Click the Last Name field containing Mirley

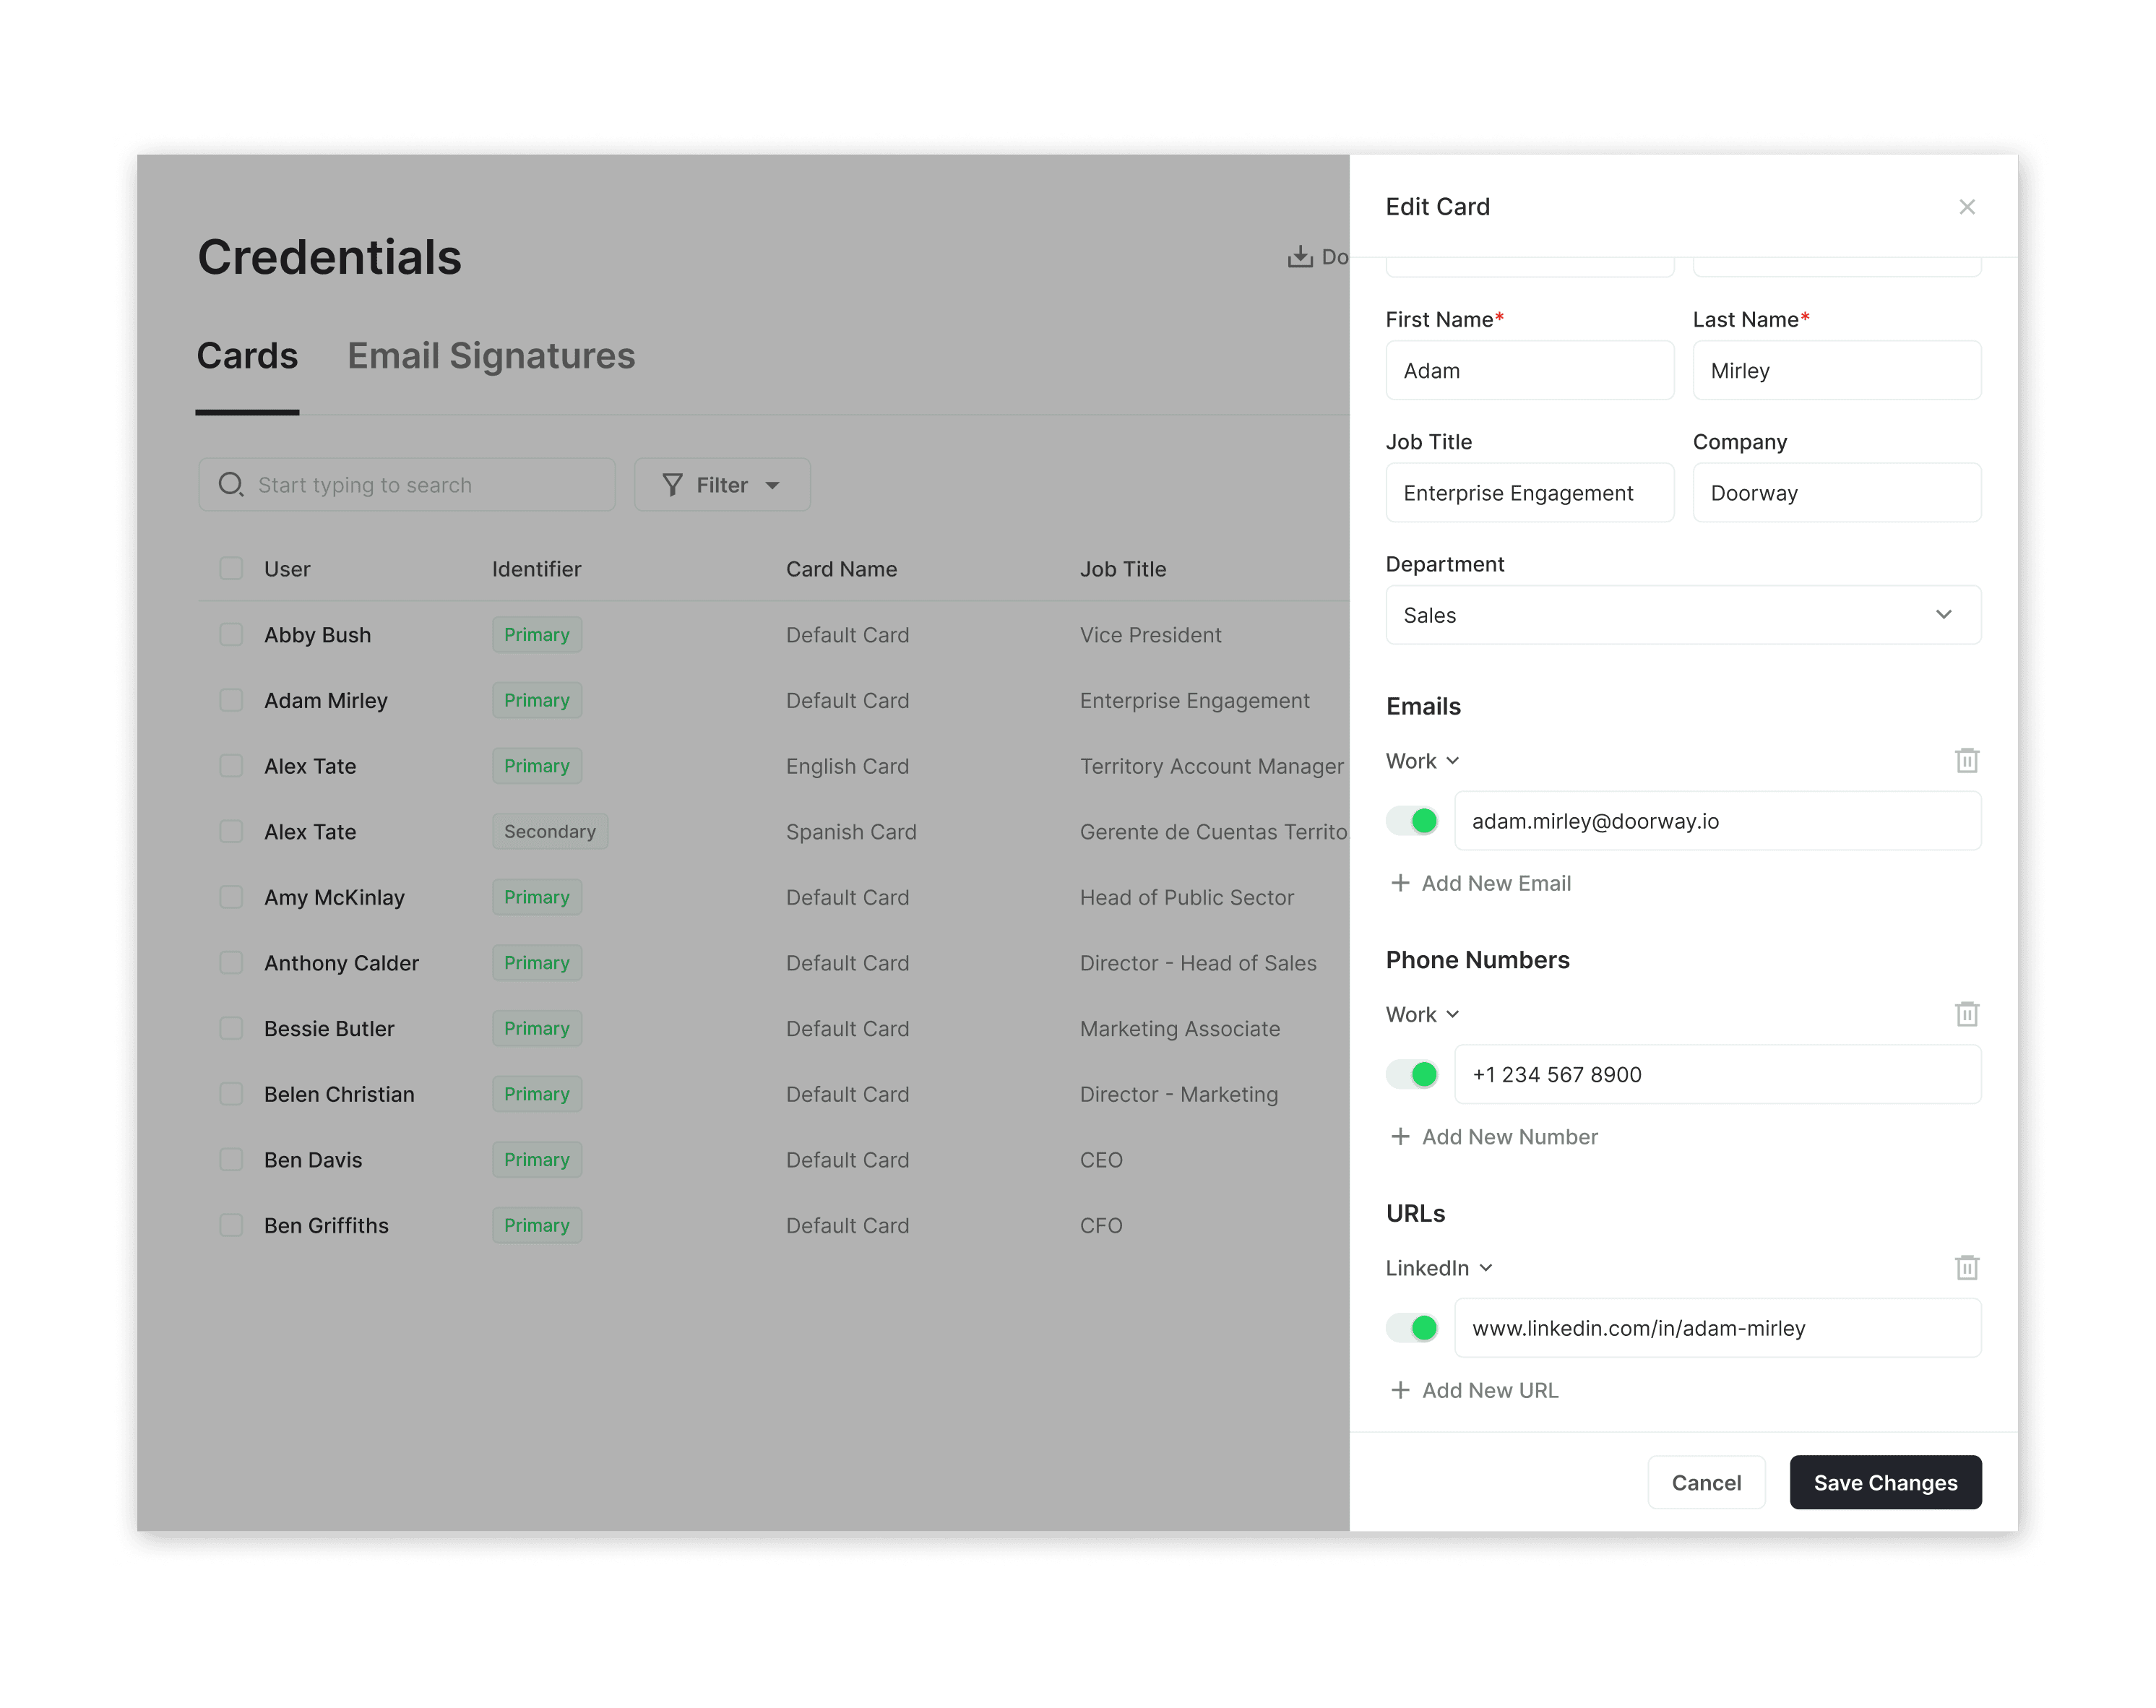1836,371
